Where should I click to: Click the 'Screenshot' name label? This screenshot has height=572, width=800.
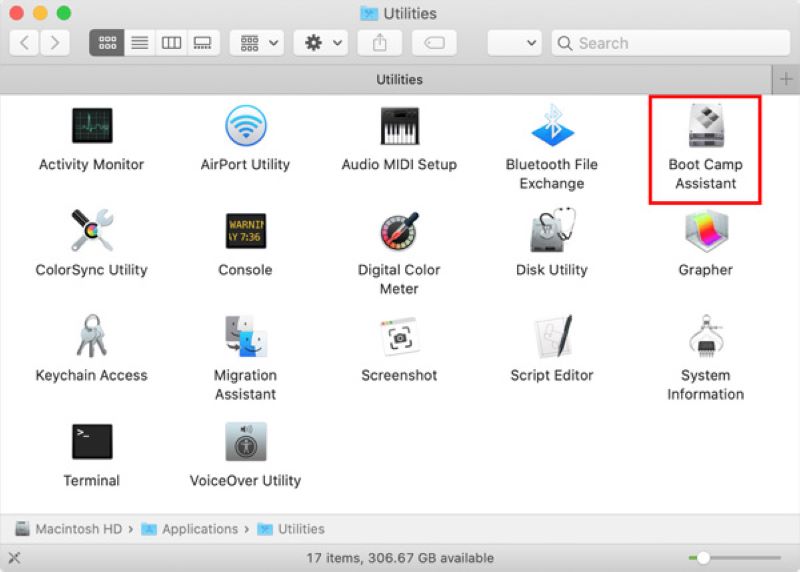click(399, 375)
